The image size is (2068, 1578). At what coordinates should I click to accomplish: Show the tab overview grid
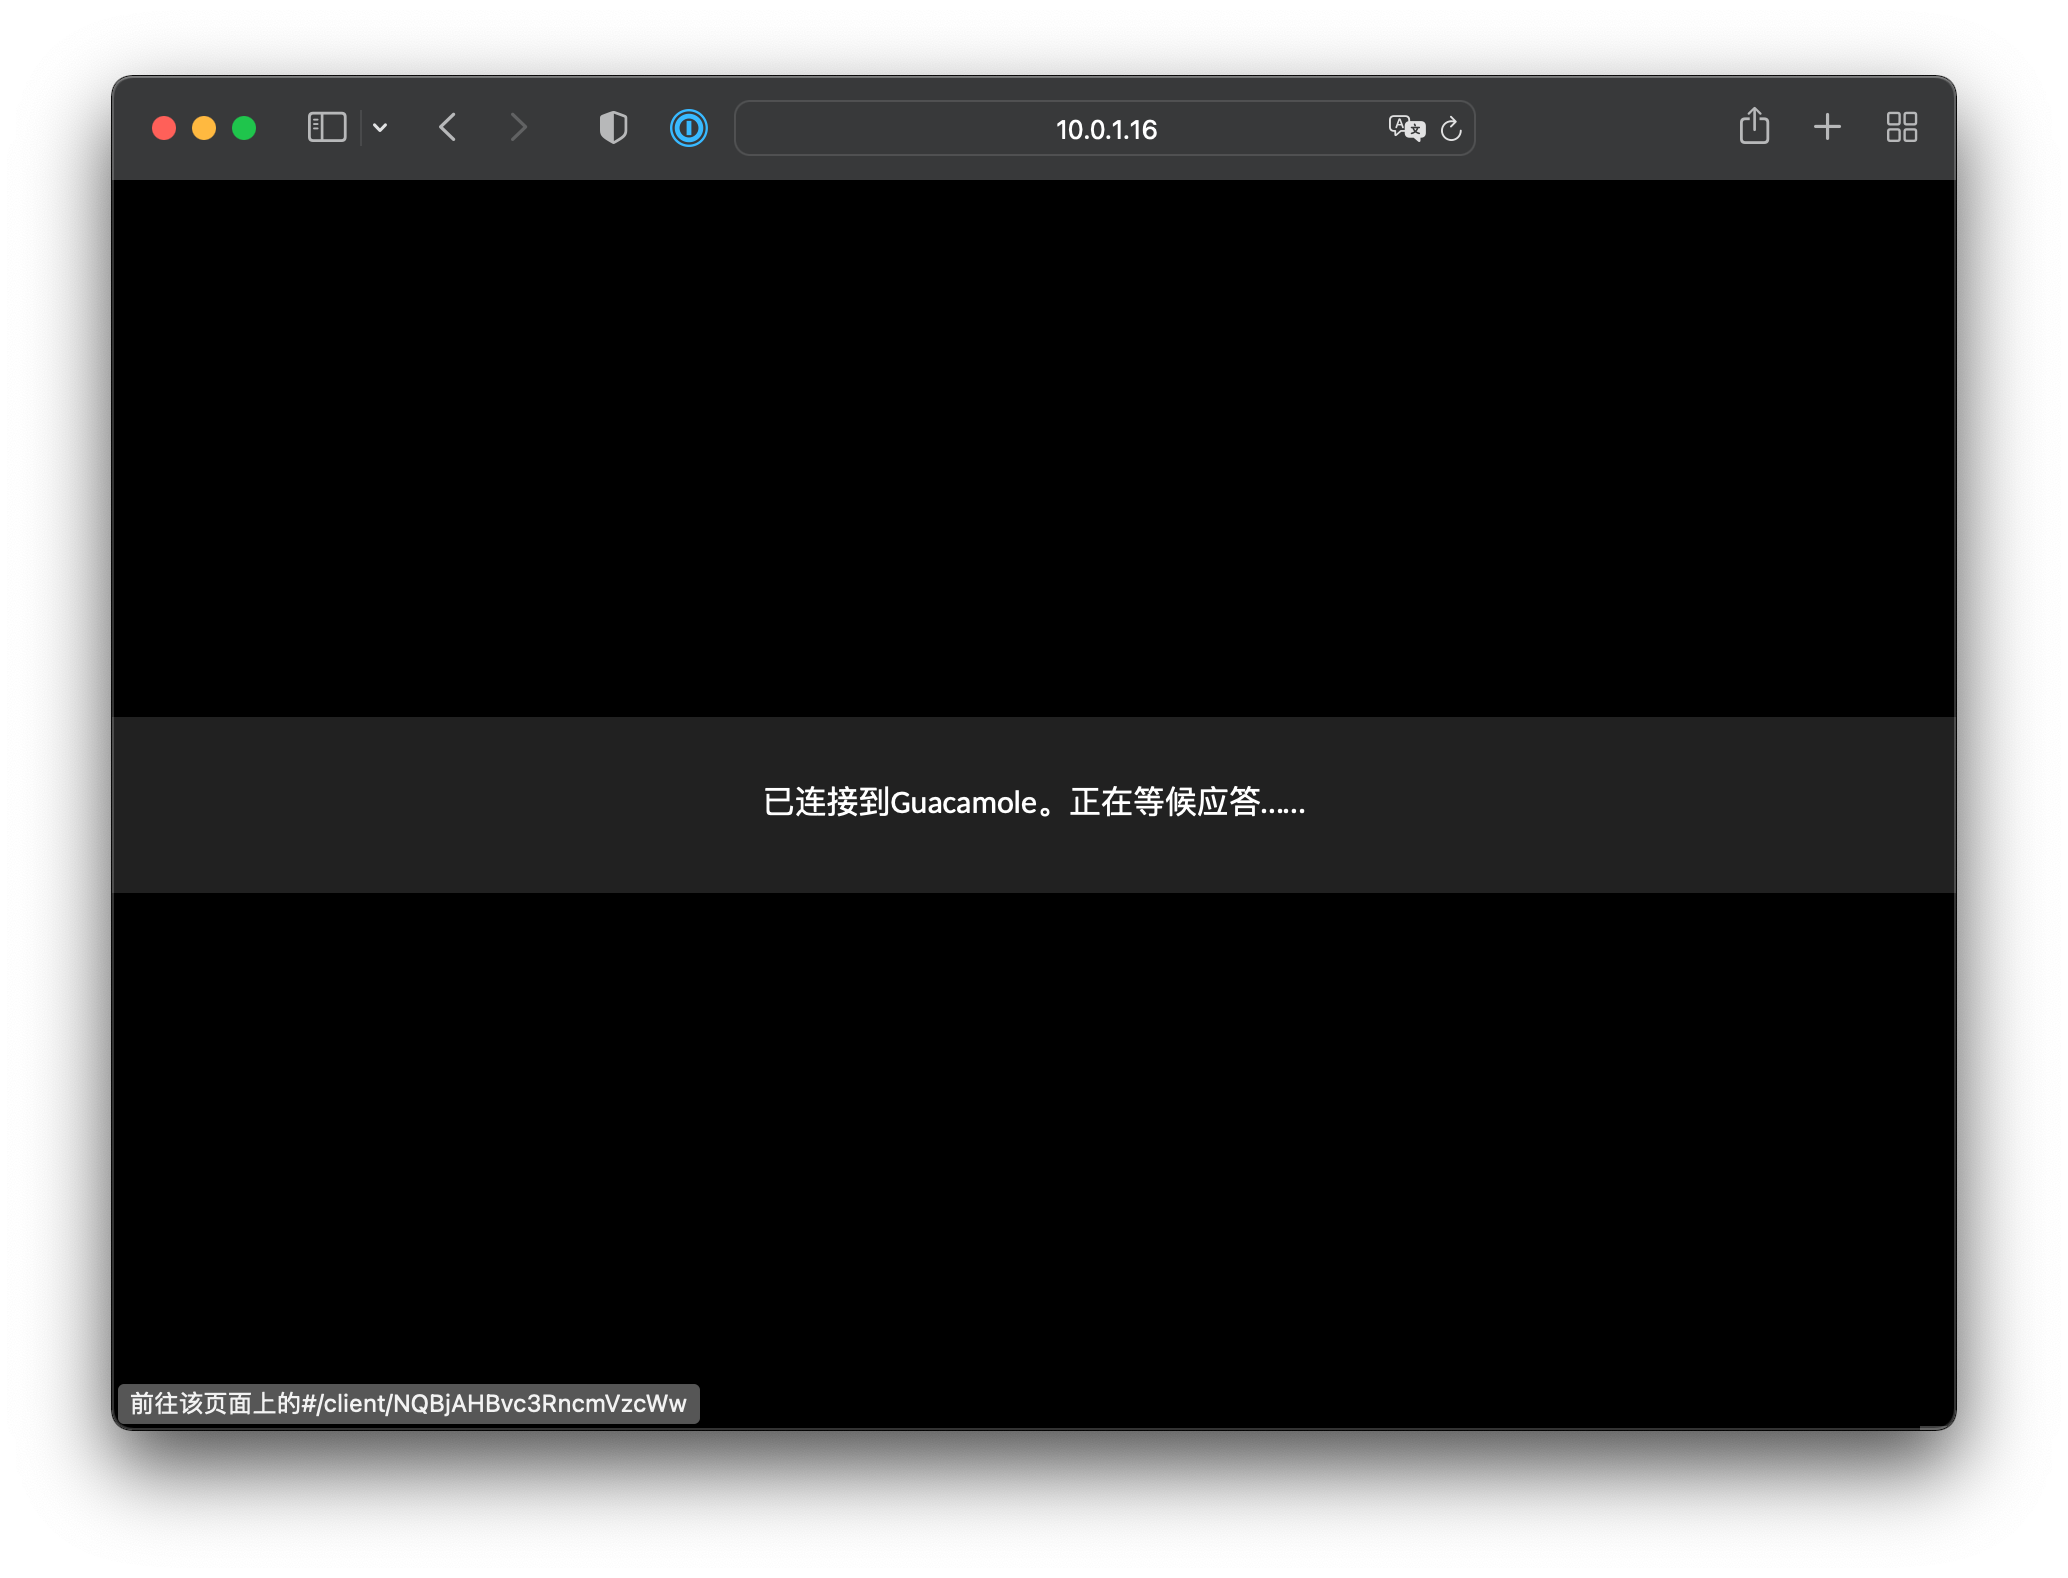[1901, 127]
